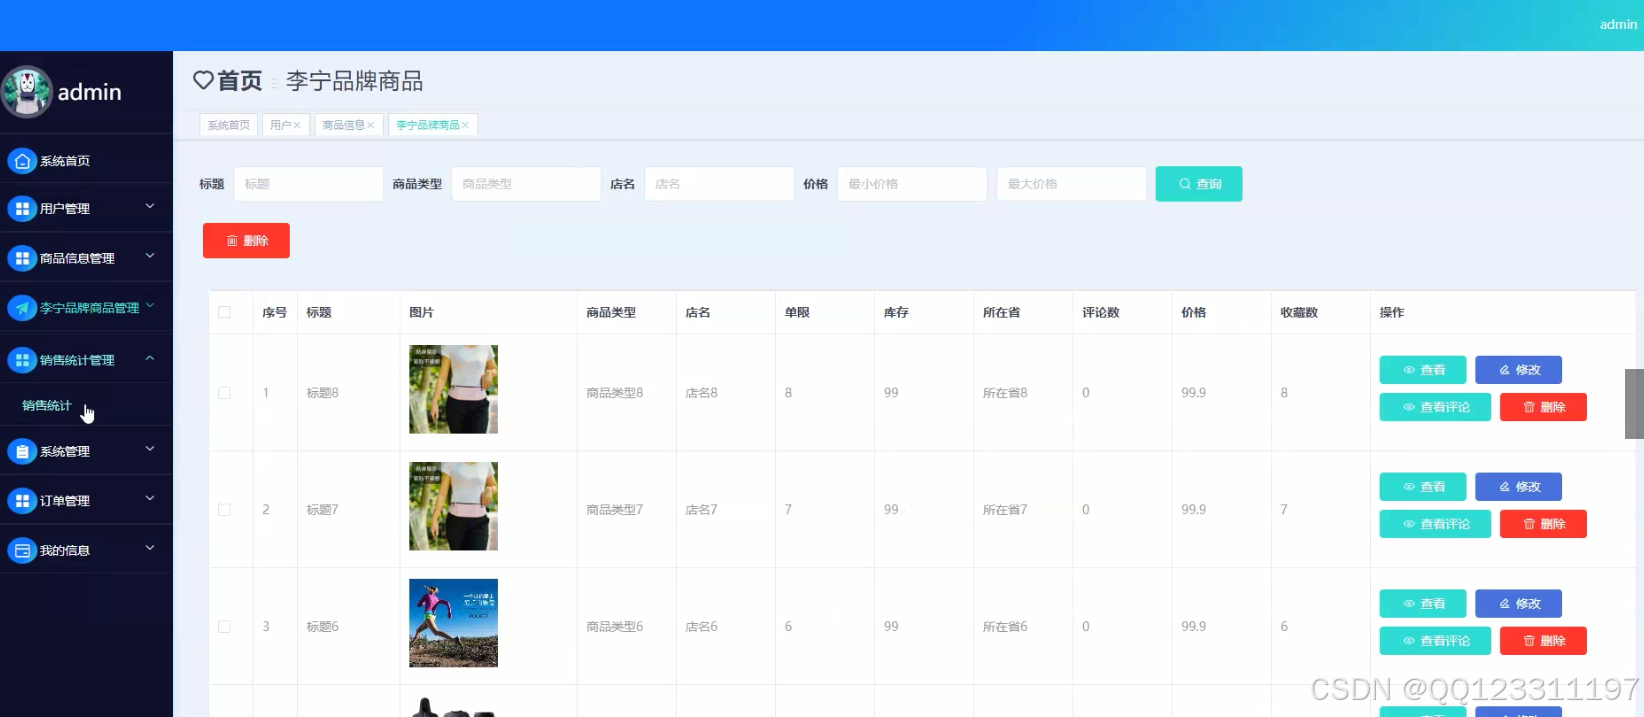
Task: Open 系统首页 home icon in sidebar
Action: click(x=22, y=160)
